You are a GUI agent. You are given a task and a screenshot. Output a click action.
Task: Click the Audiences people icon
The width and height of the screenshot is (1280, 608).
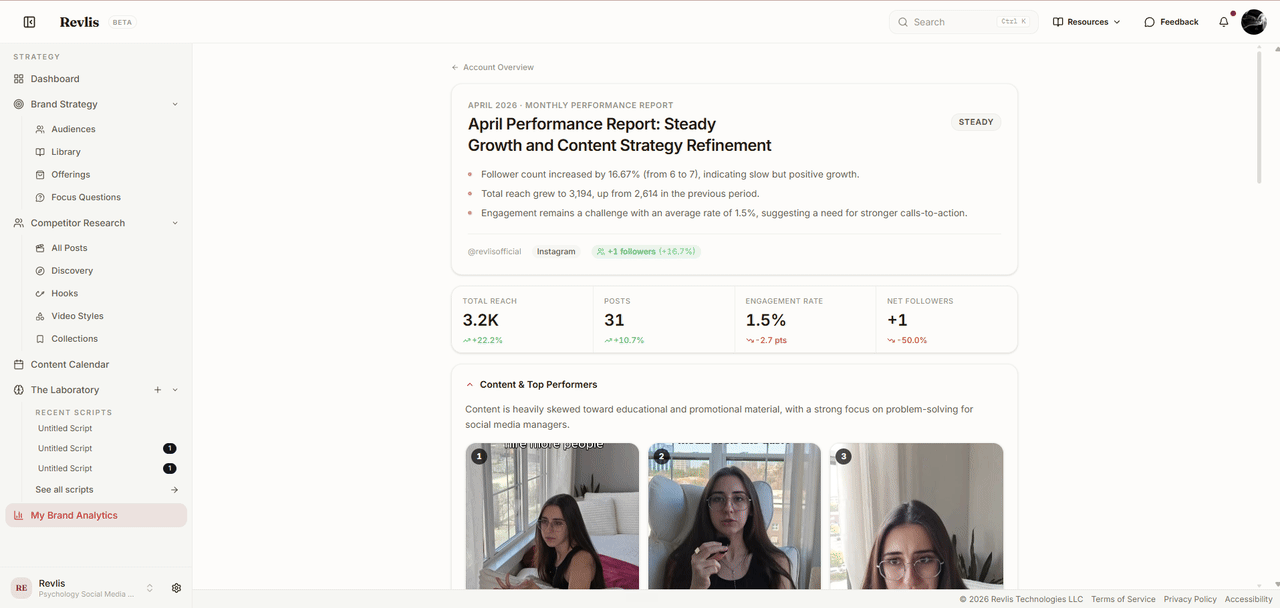(x=40, y=129)
